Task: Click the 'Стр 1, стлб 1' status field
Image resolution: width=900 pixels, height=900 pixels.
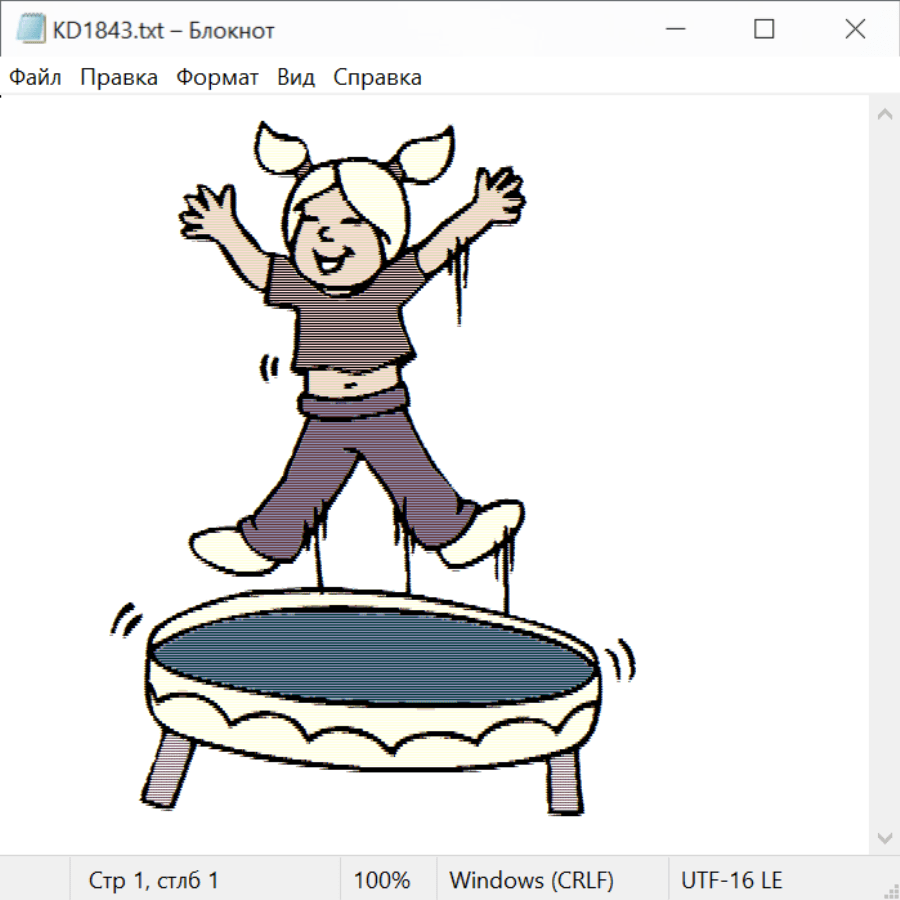Action: [154, 881]
